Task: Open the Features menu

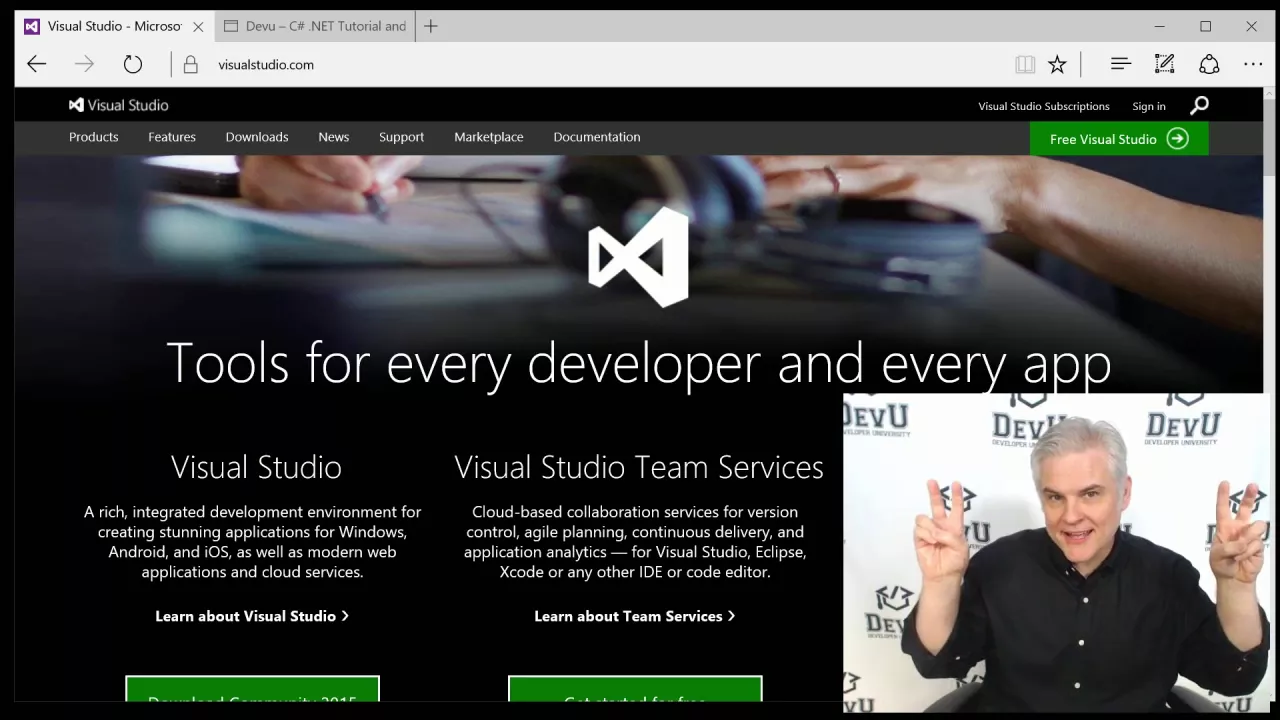Action: (172, 137)
